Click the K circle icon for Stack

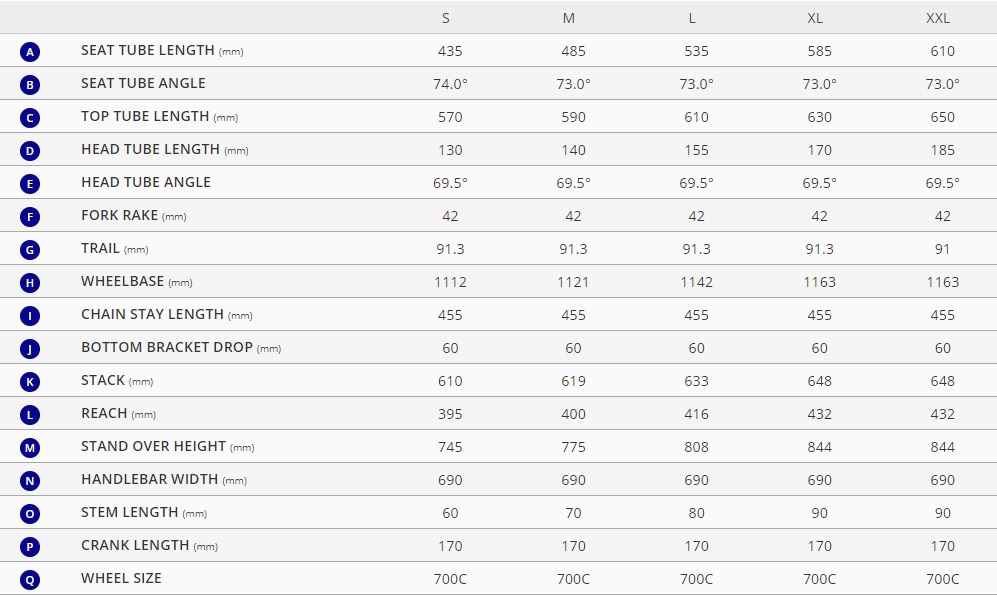coord(30,381)
